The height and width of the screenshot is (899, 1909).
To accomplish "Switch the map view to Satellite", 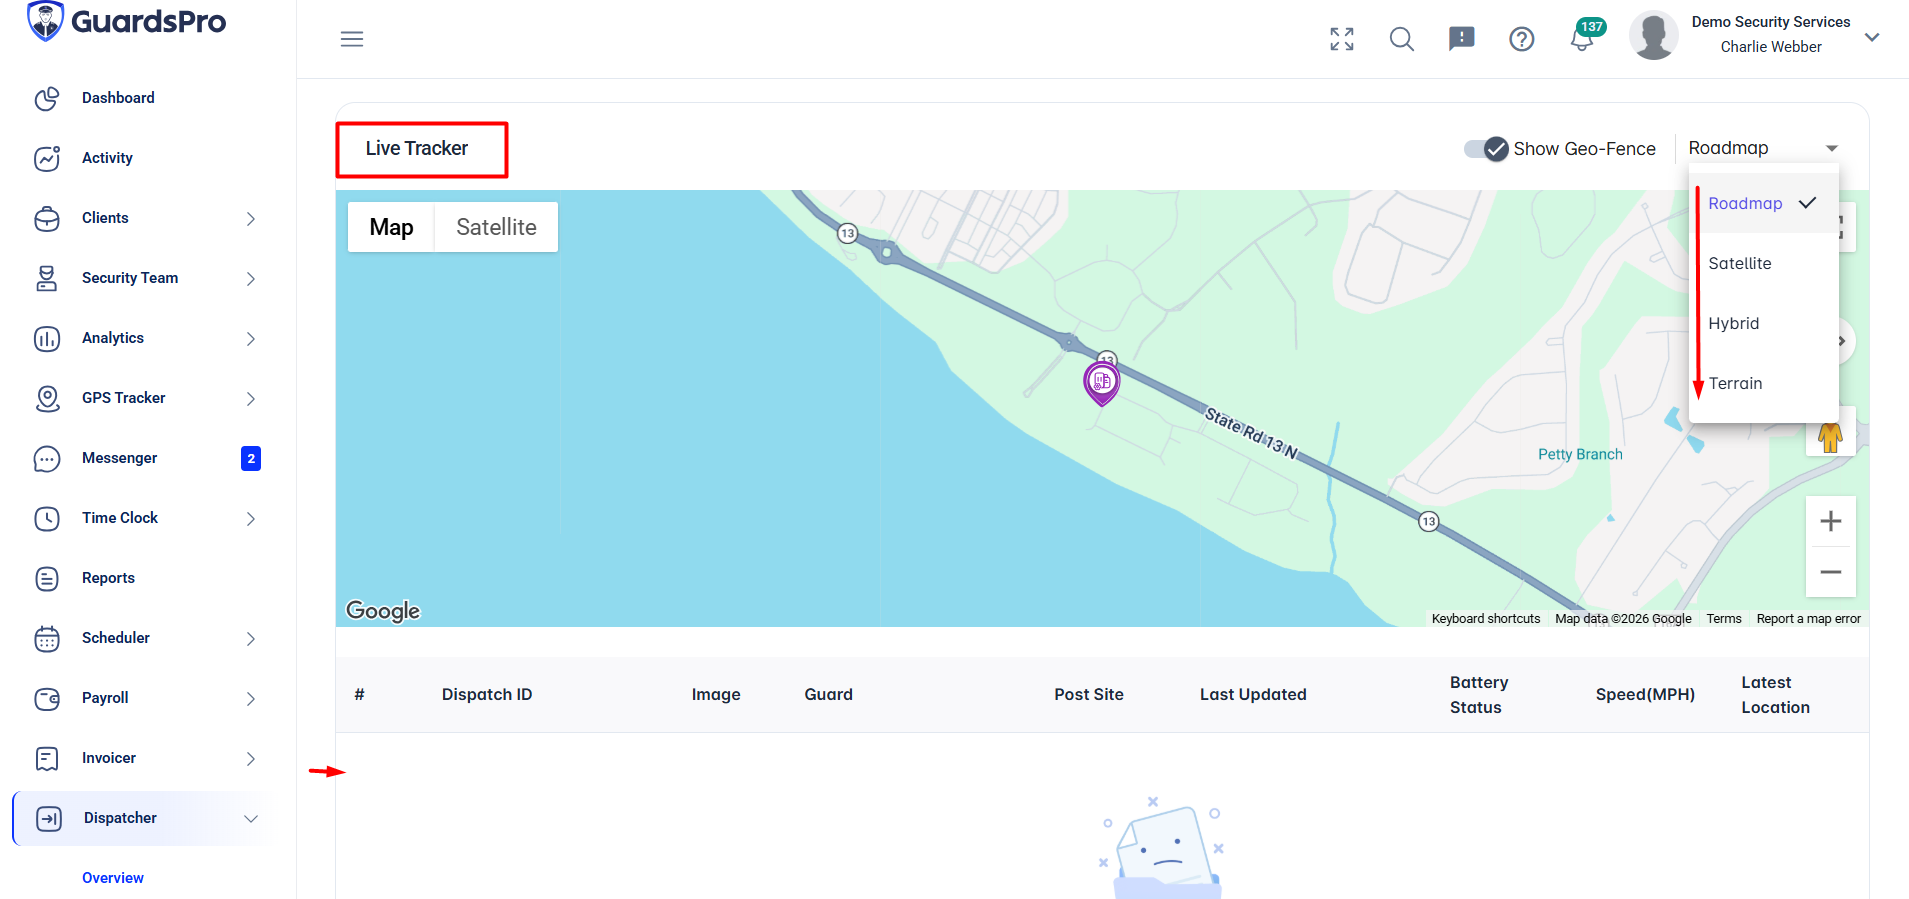I will click(x=496, y=227).
